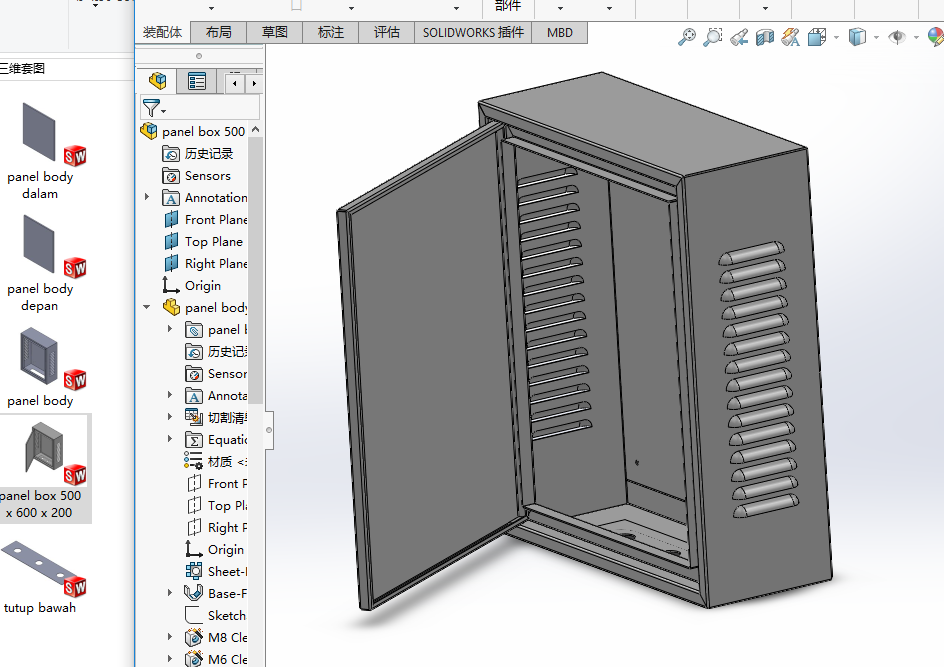Open the Display Style dropdown arrow

[876, 38]
